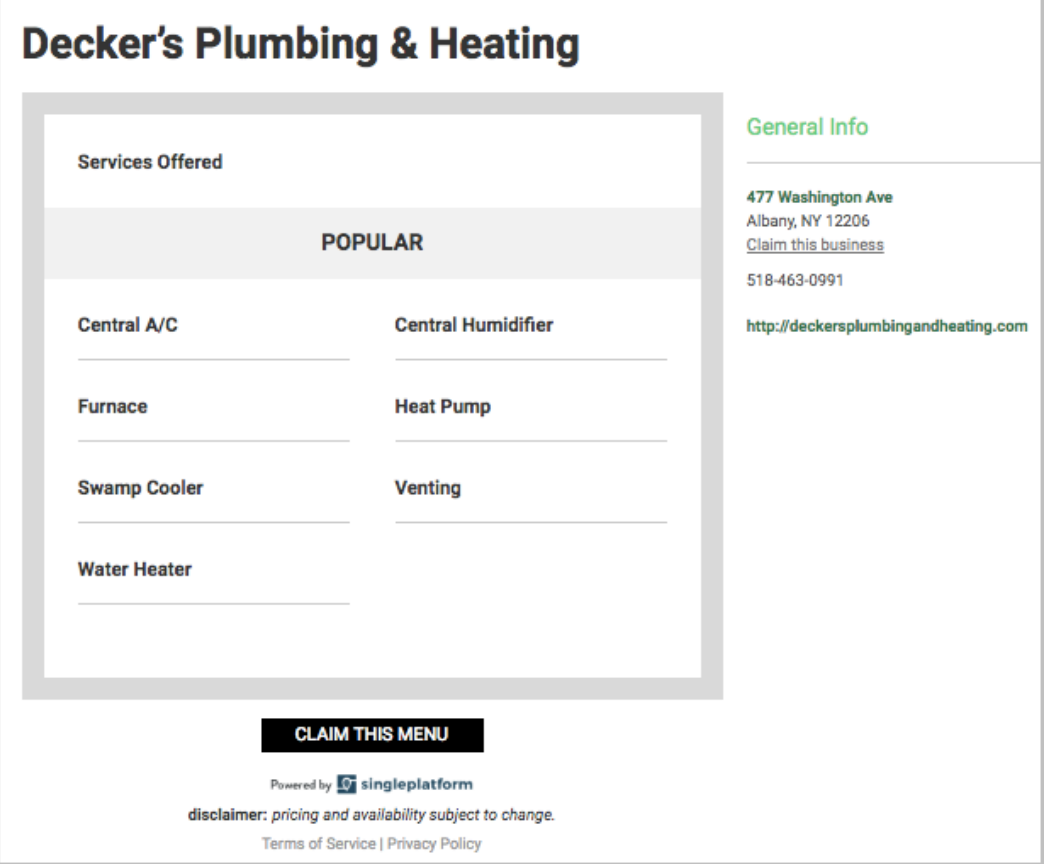
Task: Click the POPULAR section header
Action: (x=372, y=242)
